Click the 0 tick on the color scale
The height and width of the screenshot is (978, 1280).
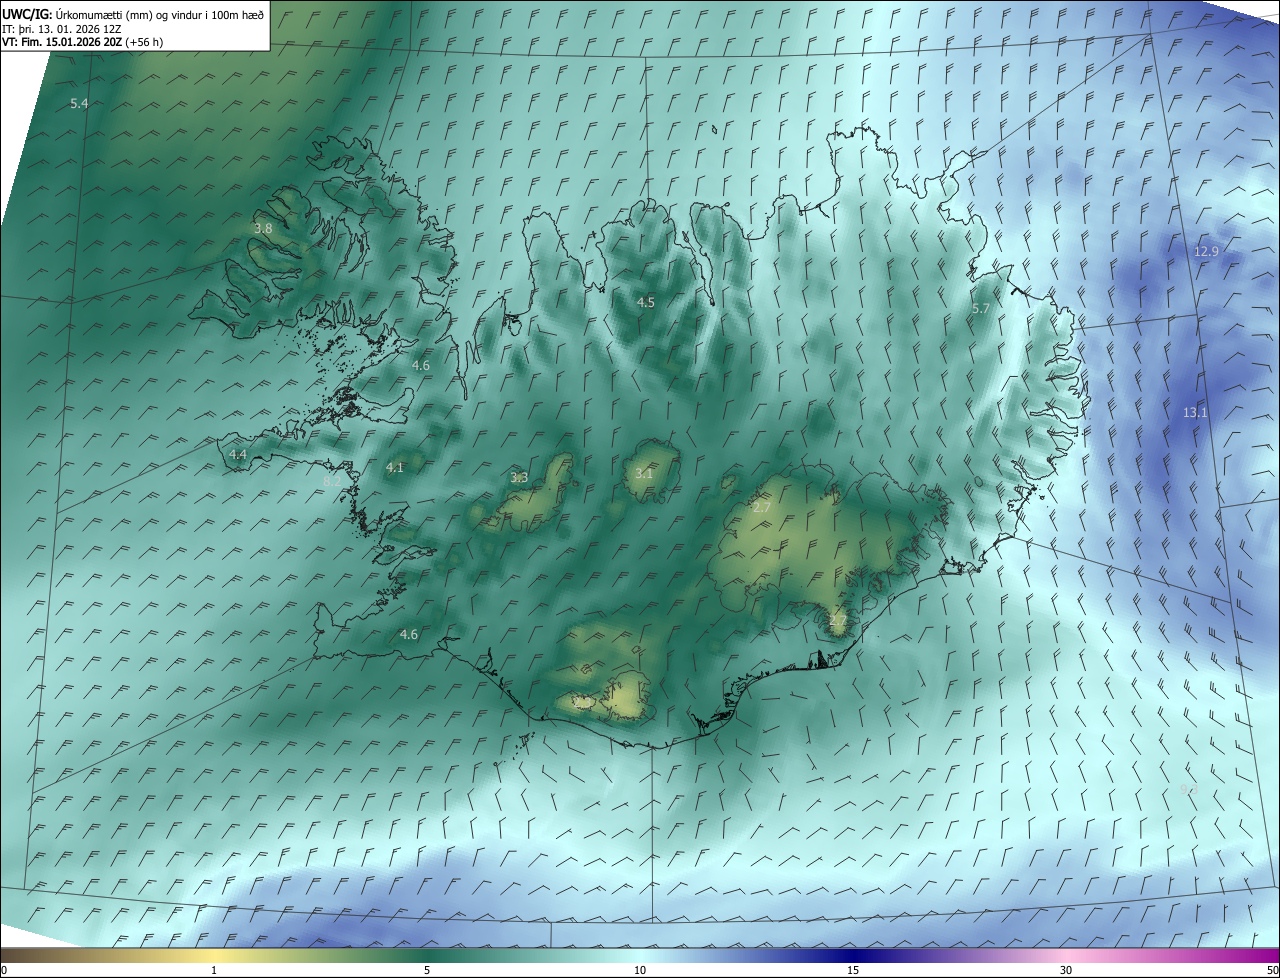pyautogui.click(x=3, y=970)
